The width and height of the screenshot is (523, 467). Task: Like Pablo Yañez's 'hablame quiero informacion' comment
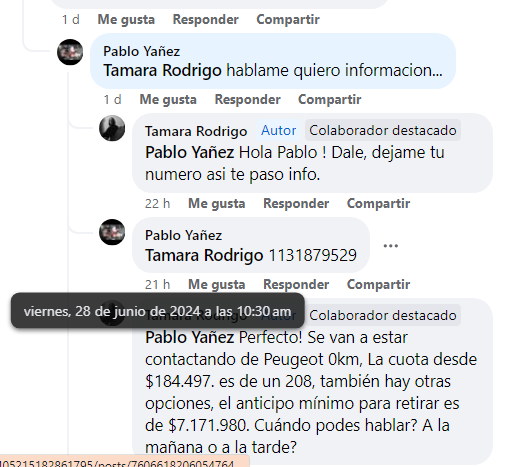[x=168, y=99]
